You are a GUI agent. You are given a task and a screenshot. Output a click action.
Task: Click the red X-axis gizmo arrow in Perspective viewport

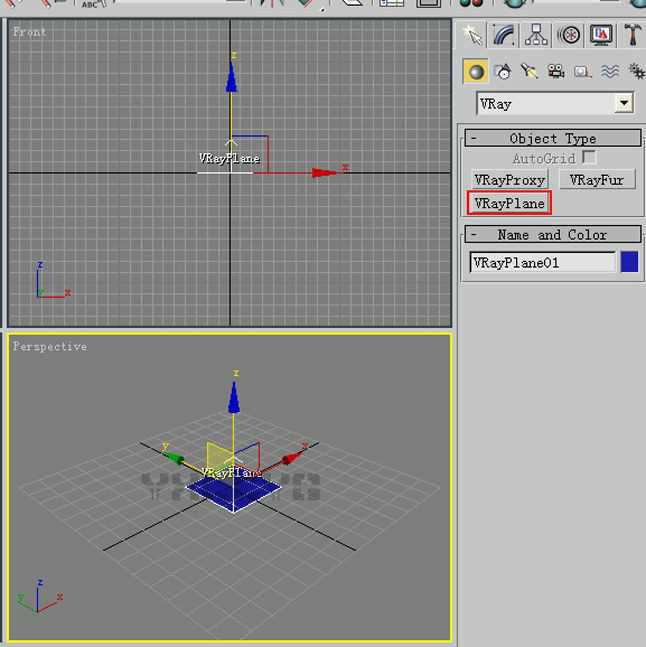(292, 458)
